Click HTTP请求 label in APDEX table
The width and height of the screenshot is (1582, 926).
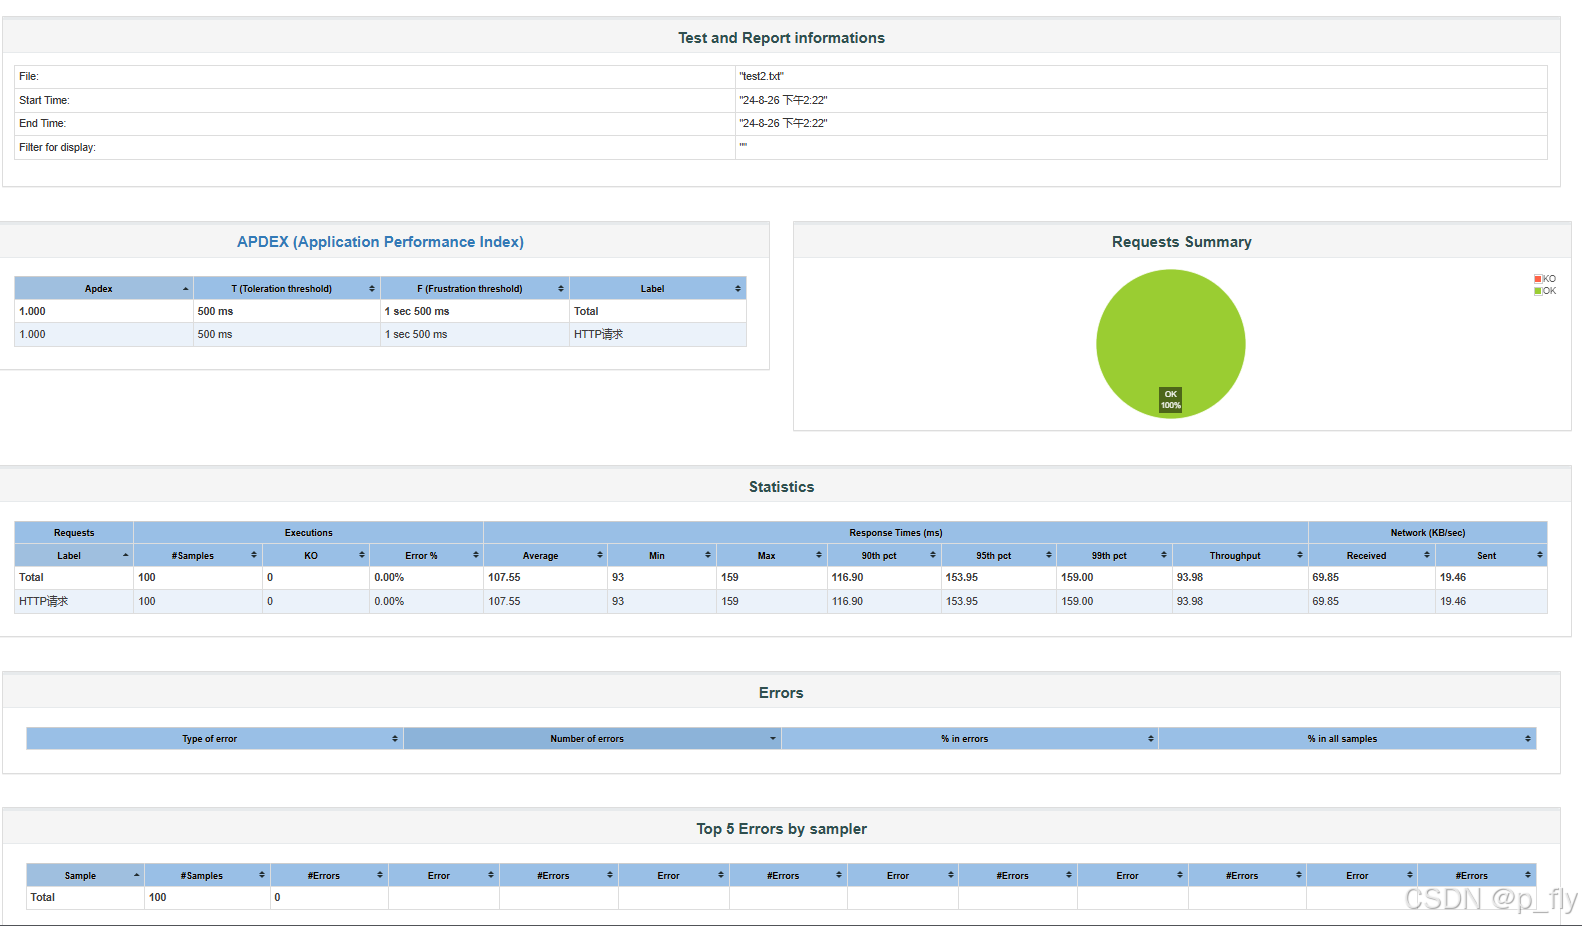598,334
